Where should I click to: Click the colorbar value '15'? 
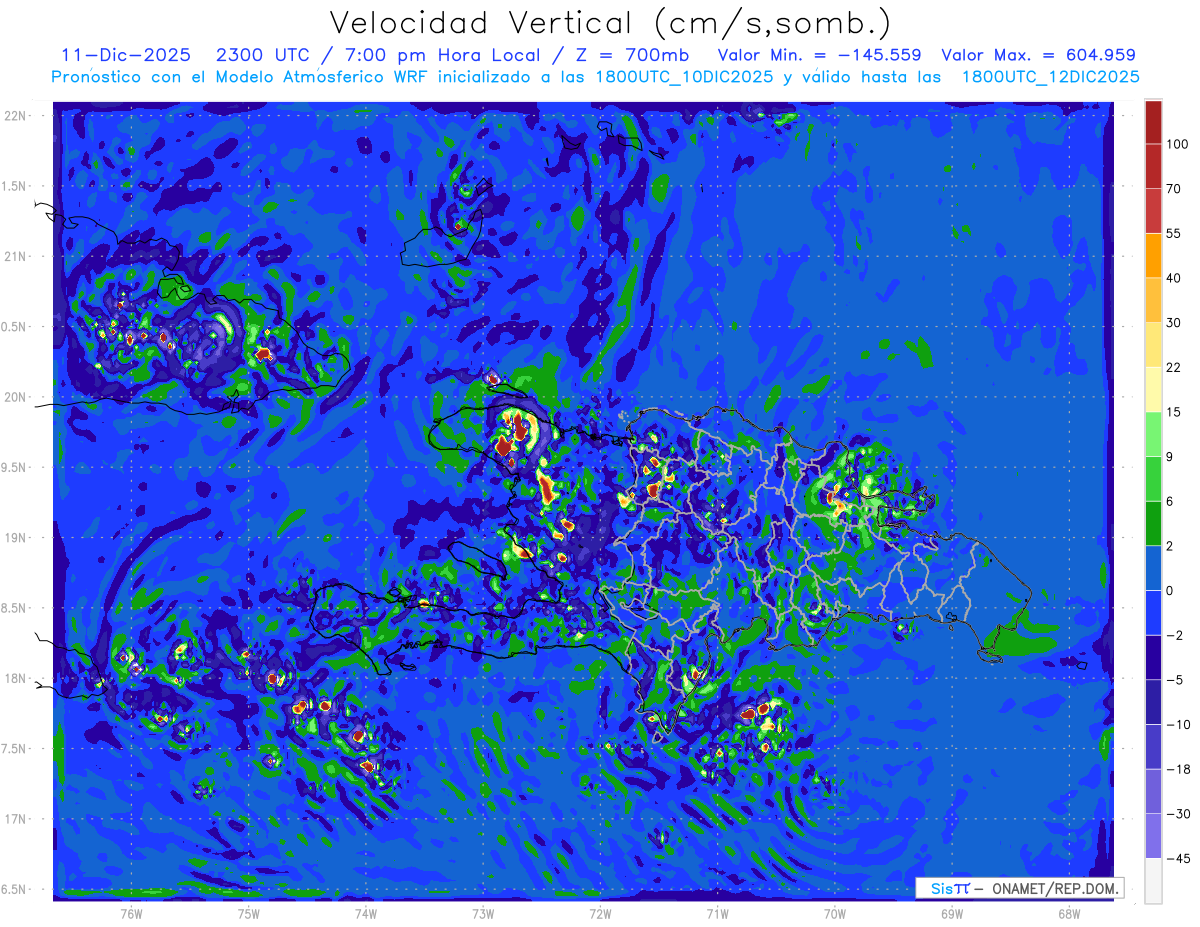1174,412
